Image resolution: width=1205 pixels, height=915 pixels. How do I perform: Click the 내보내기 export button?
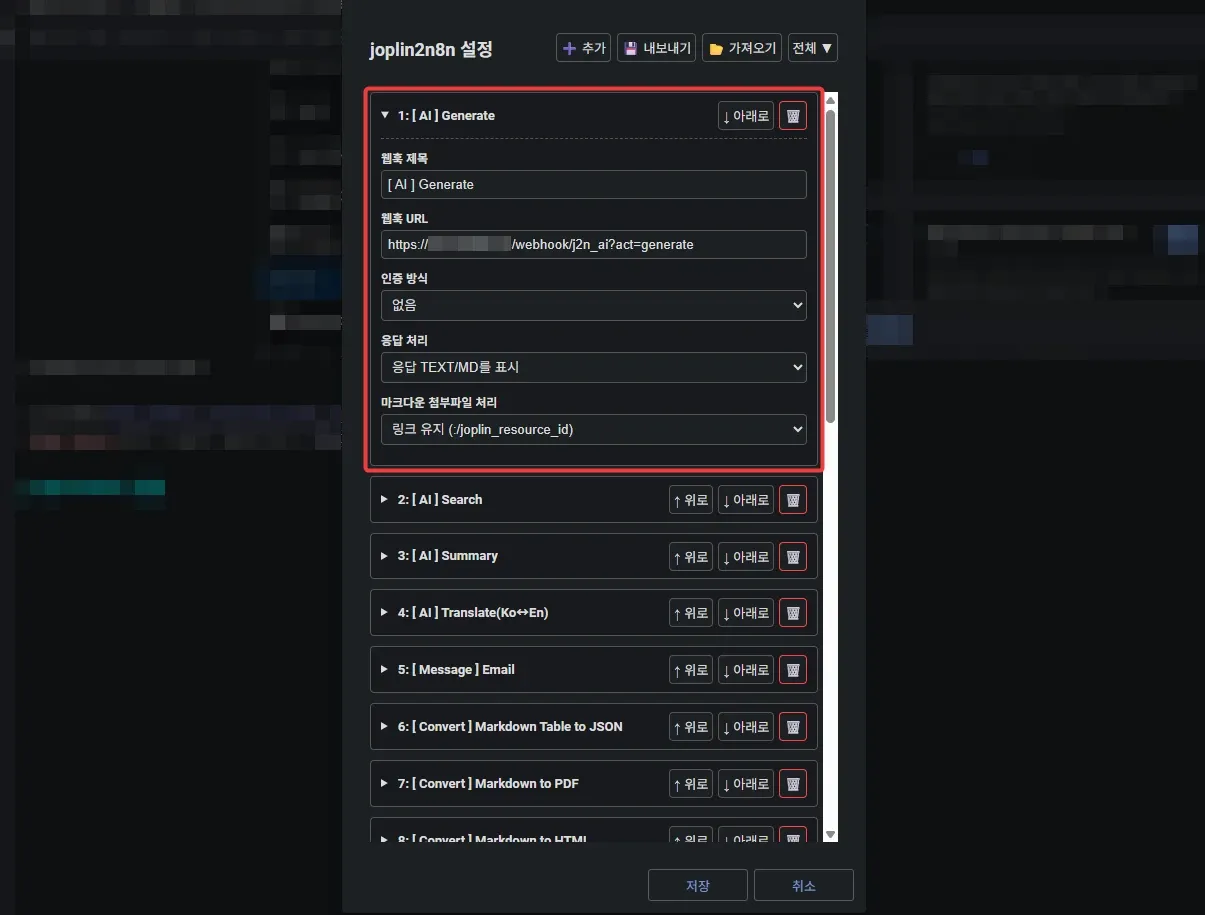coord(656,48)
